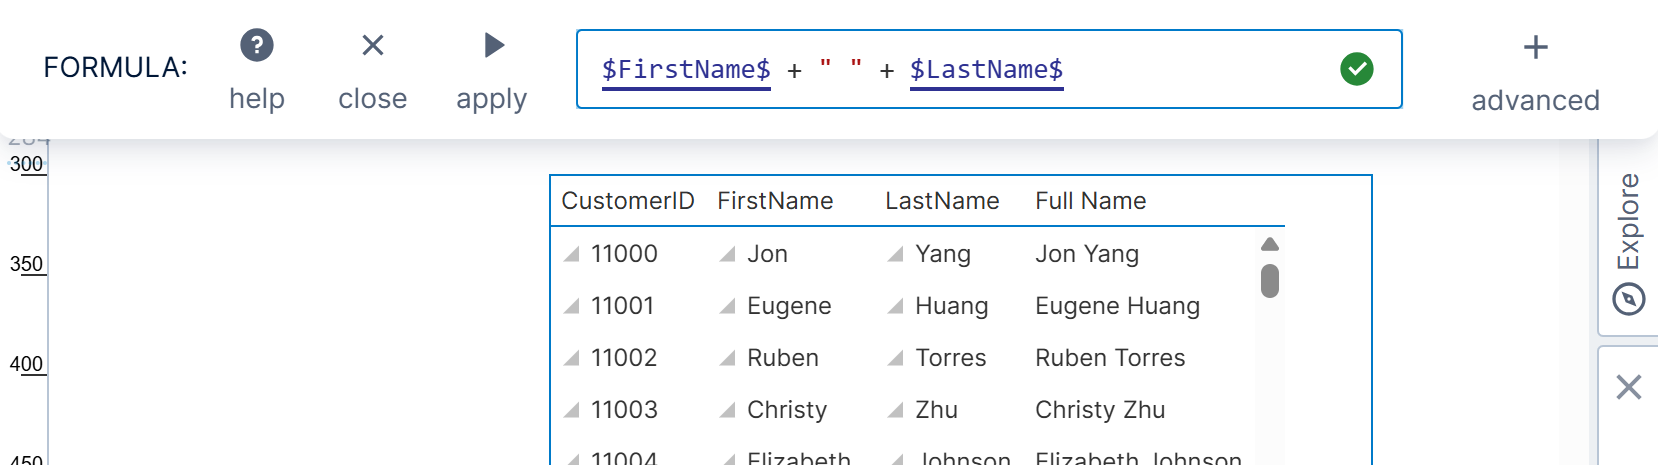Screen dimensions: 1658x465
Task: Click the triangle marker beside 11000
Action: pos(572,255)
